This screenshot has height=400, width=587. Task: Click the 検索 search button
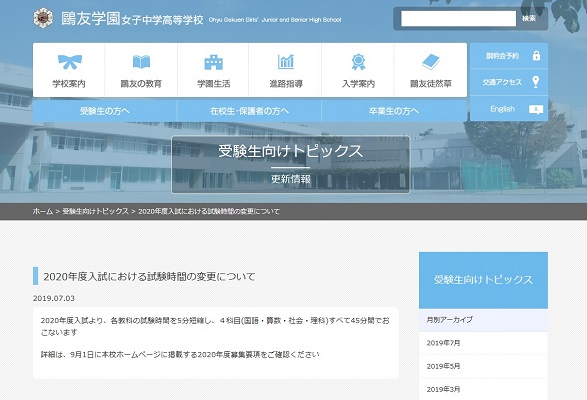point(529,18)
